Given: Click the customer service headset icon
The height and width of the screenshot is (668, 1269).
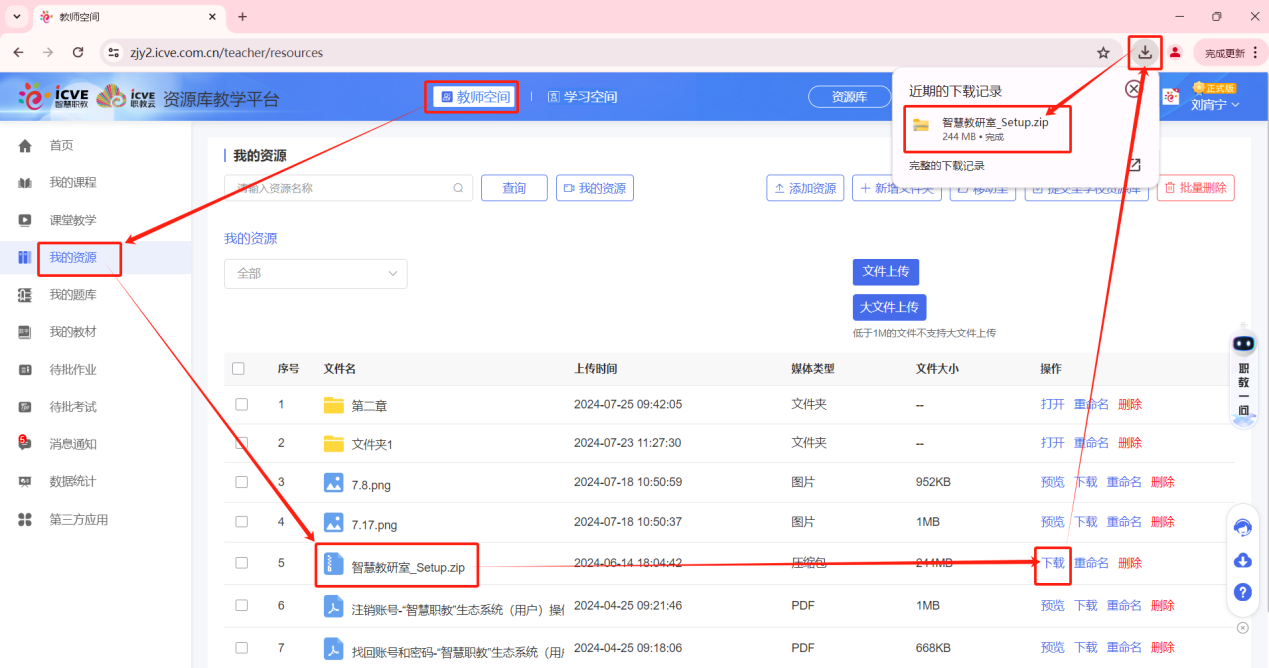Looking at the screenshot, I should (x=1243, y=527).
